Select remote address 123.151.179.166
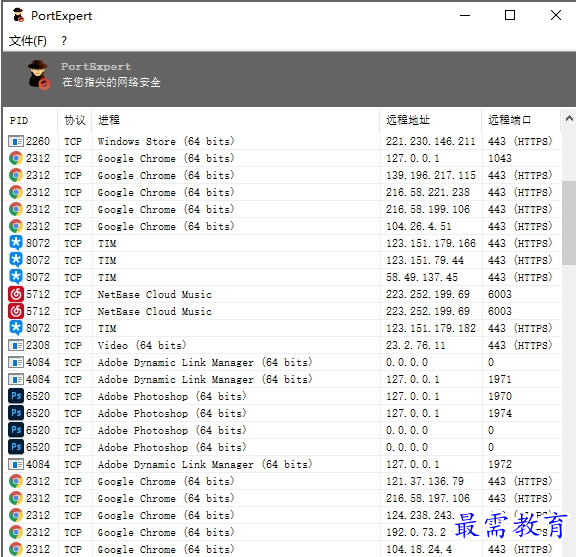Image resolution: width=576 pixels, height=557 pixels. click(431, 243)
